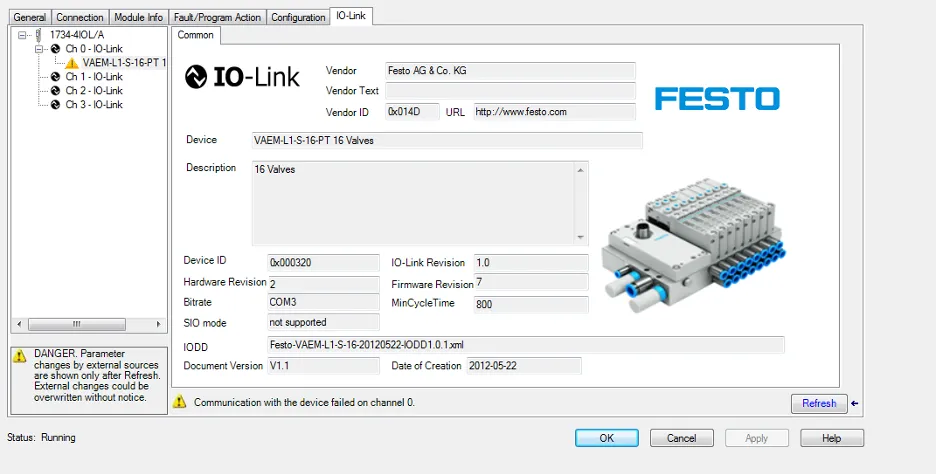The width and height of the screenshot is (936, 474).
Task: Click the tree right scroll arrow
Action: pyautogui.click(x=158, y=324)
